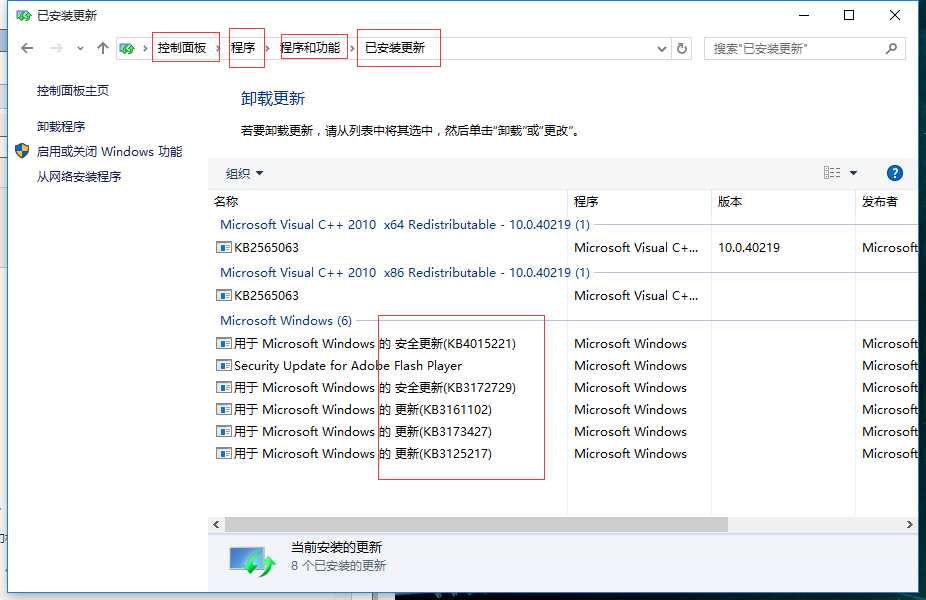Click the Refresh button in address bar
The width and height of the screenshot is (926, 600).
pos(682,48)
